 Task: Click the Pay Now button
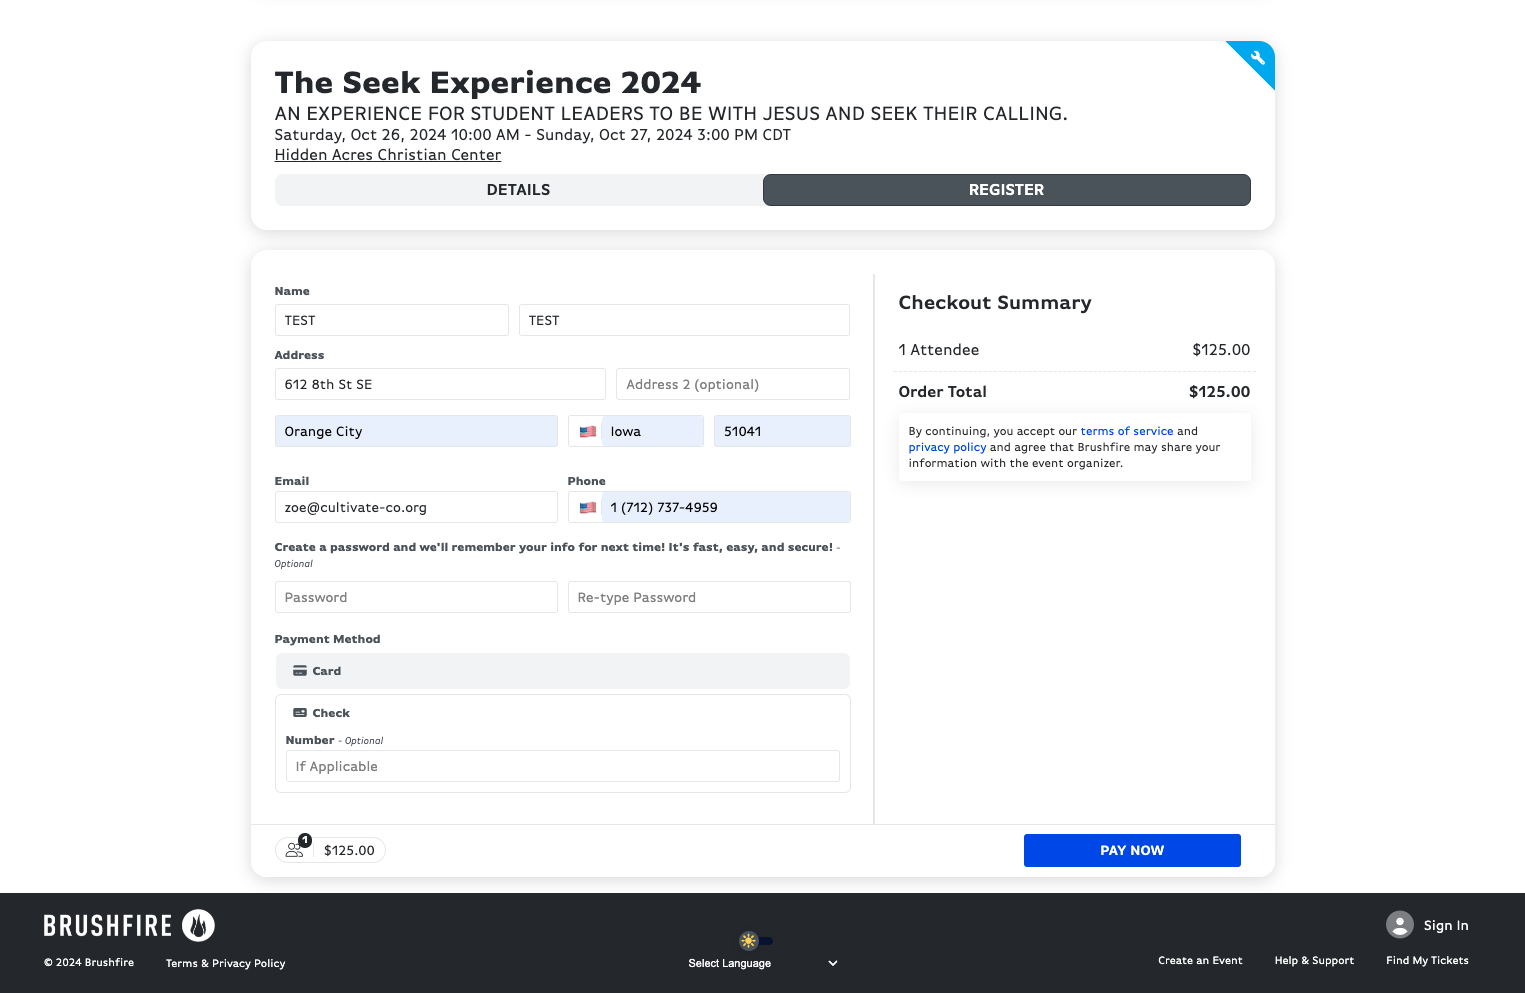pyautogui.click(x=1132, y=851)
